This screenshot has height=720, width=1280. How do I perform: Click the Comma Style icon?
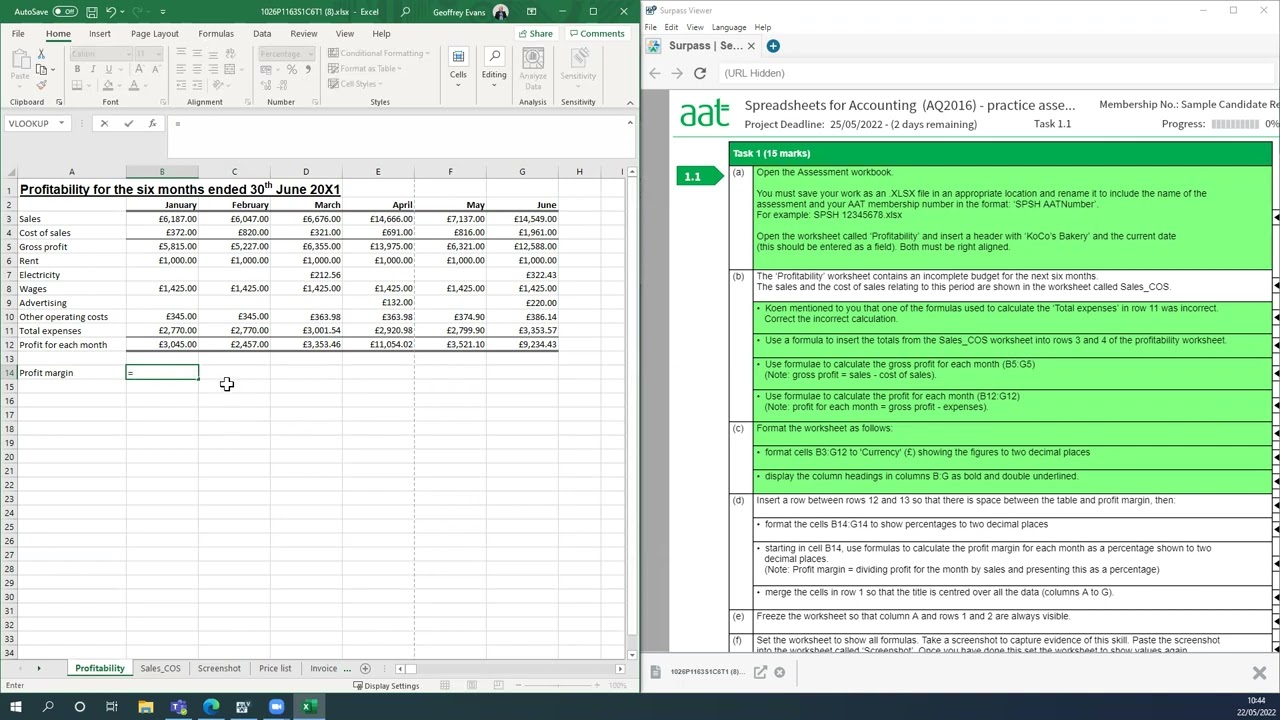point(307,69)
